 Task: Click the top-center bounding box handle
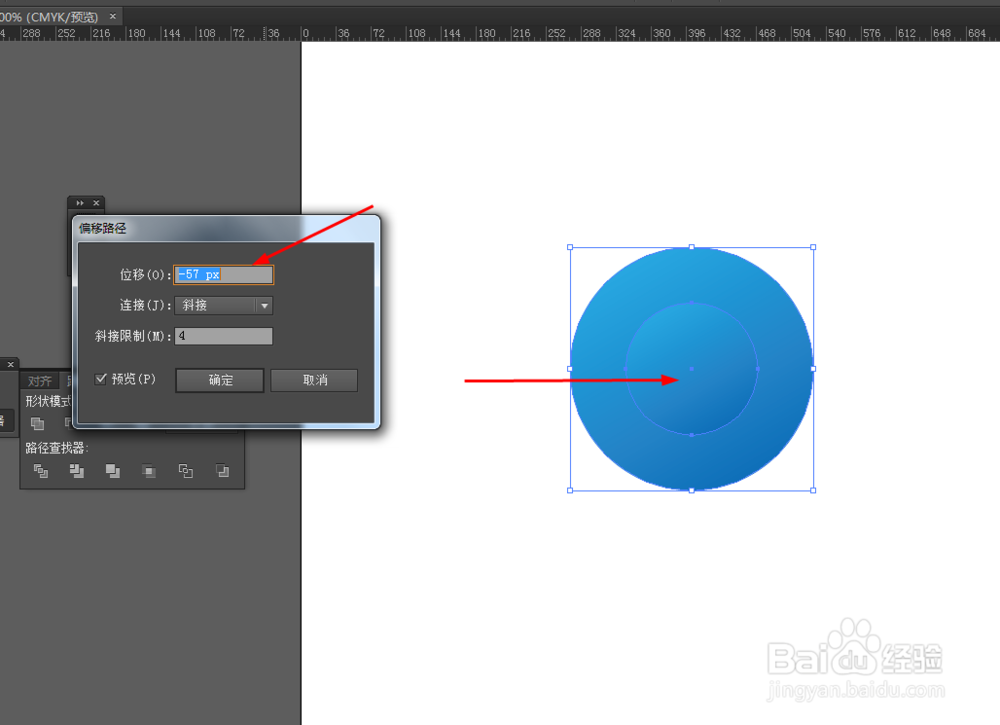coord(692,247)
